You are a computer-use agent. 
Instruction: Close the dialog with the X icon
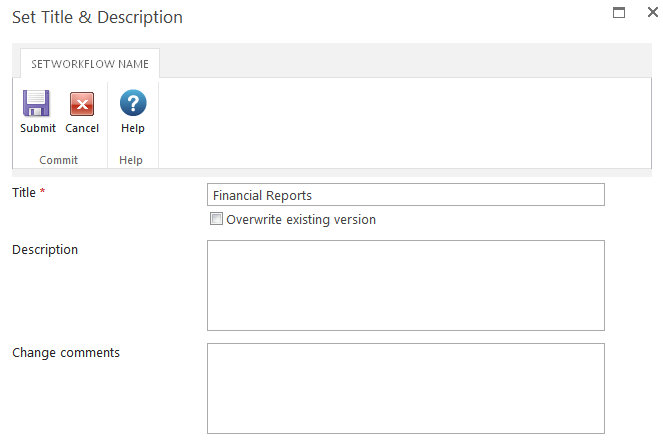(x=652, y=13)
